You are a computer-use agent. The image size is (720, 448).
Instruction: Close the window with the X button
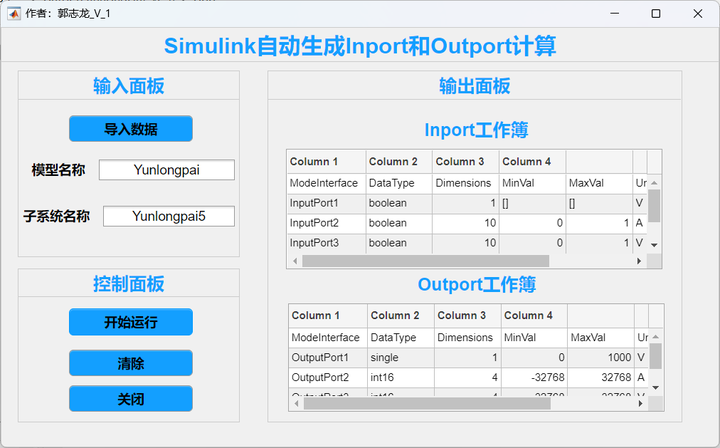point(698,14)
